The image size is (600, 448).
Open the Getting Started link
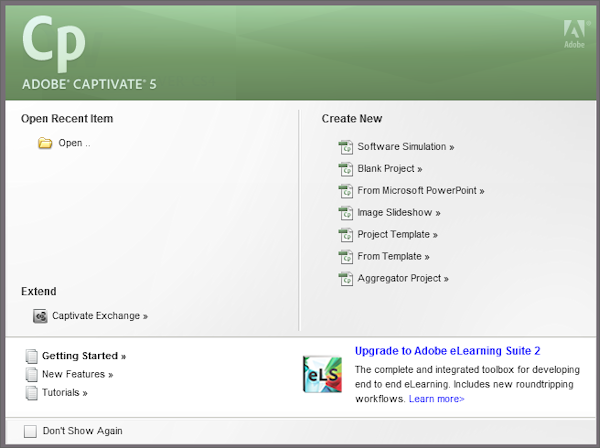(x=84, y=355)
